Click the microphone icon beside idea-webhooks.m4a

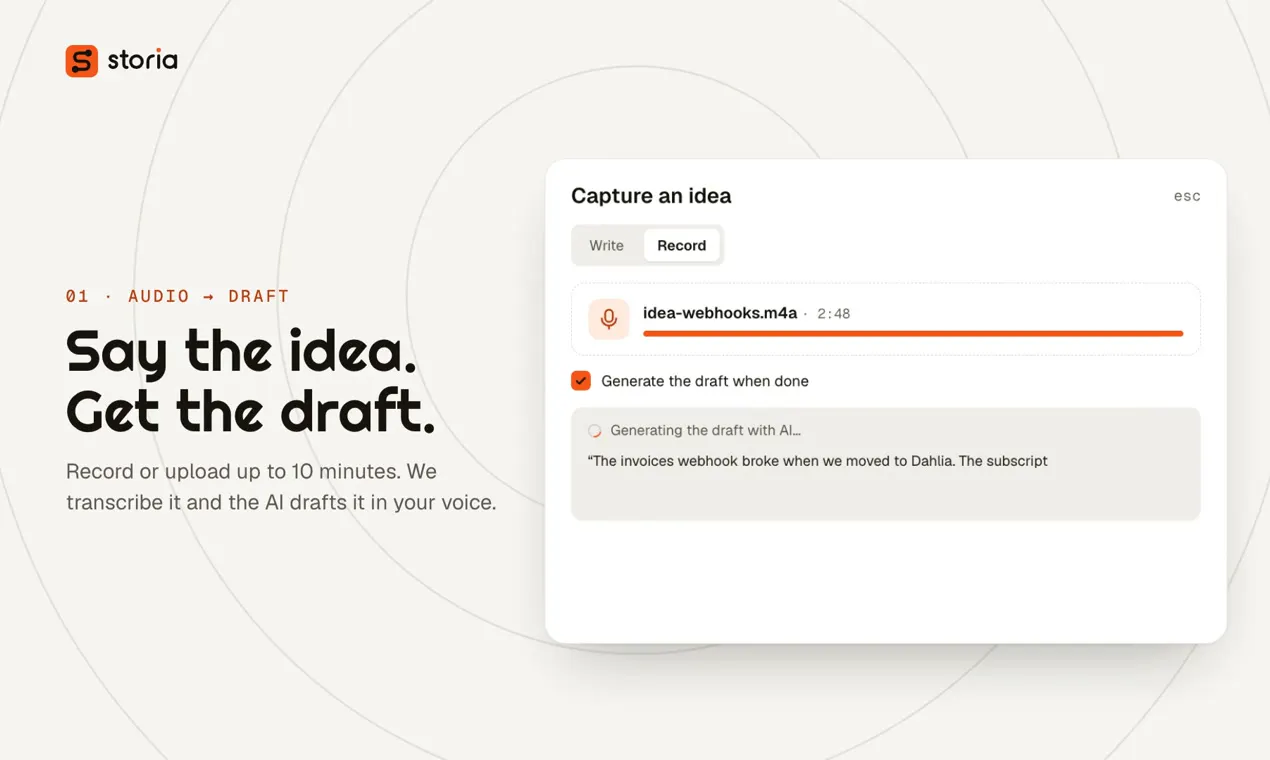[609, 319]
